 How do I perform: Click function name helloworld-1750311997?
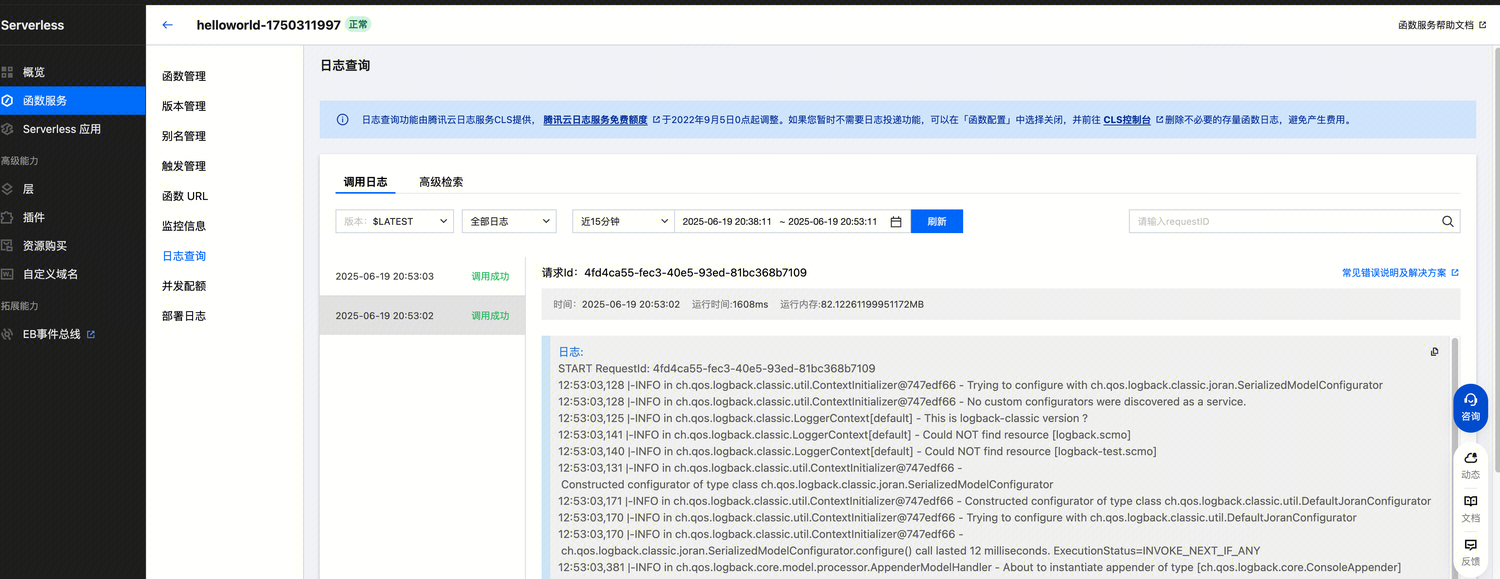tap(269, 25)
